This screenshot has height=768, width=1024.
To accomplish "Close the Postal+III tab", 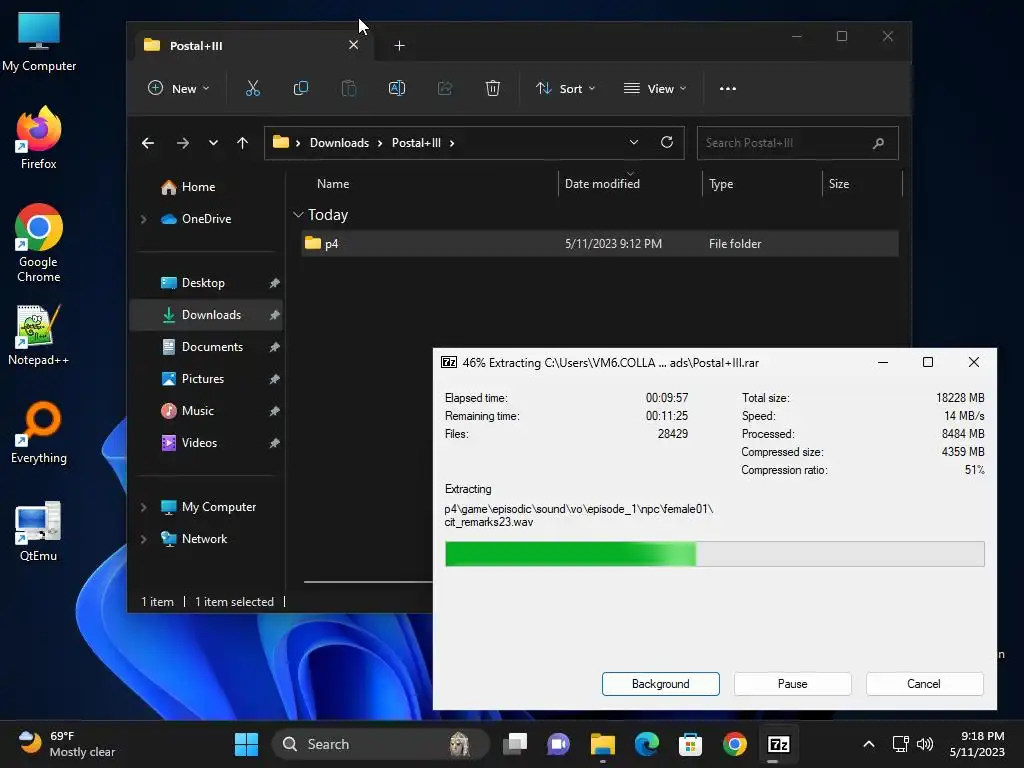I will tap(353, 45).
